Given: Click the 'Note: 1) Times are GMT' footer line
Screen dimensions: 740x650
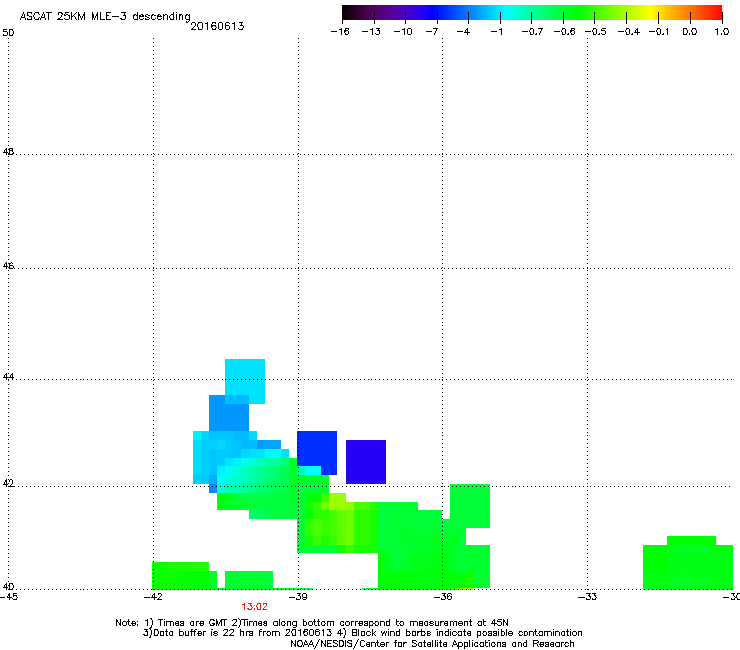Looking at the screenshot, I should coord(312,623).
